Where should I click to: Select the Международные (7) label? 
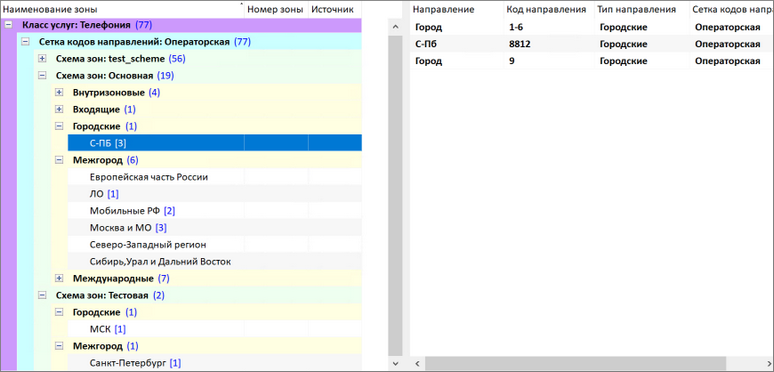click(121, 278)
